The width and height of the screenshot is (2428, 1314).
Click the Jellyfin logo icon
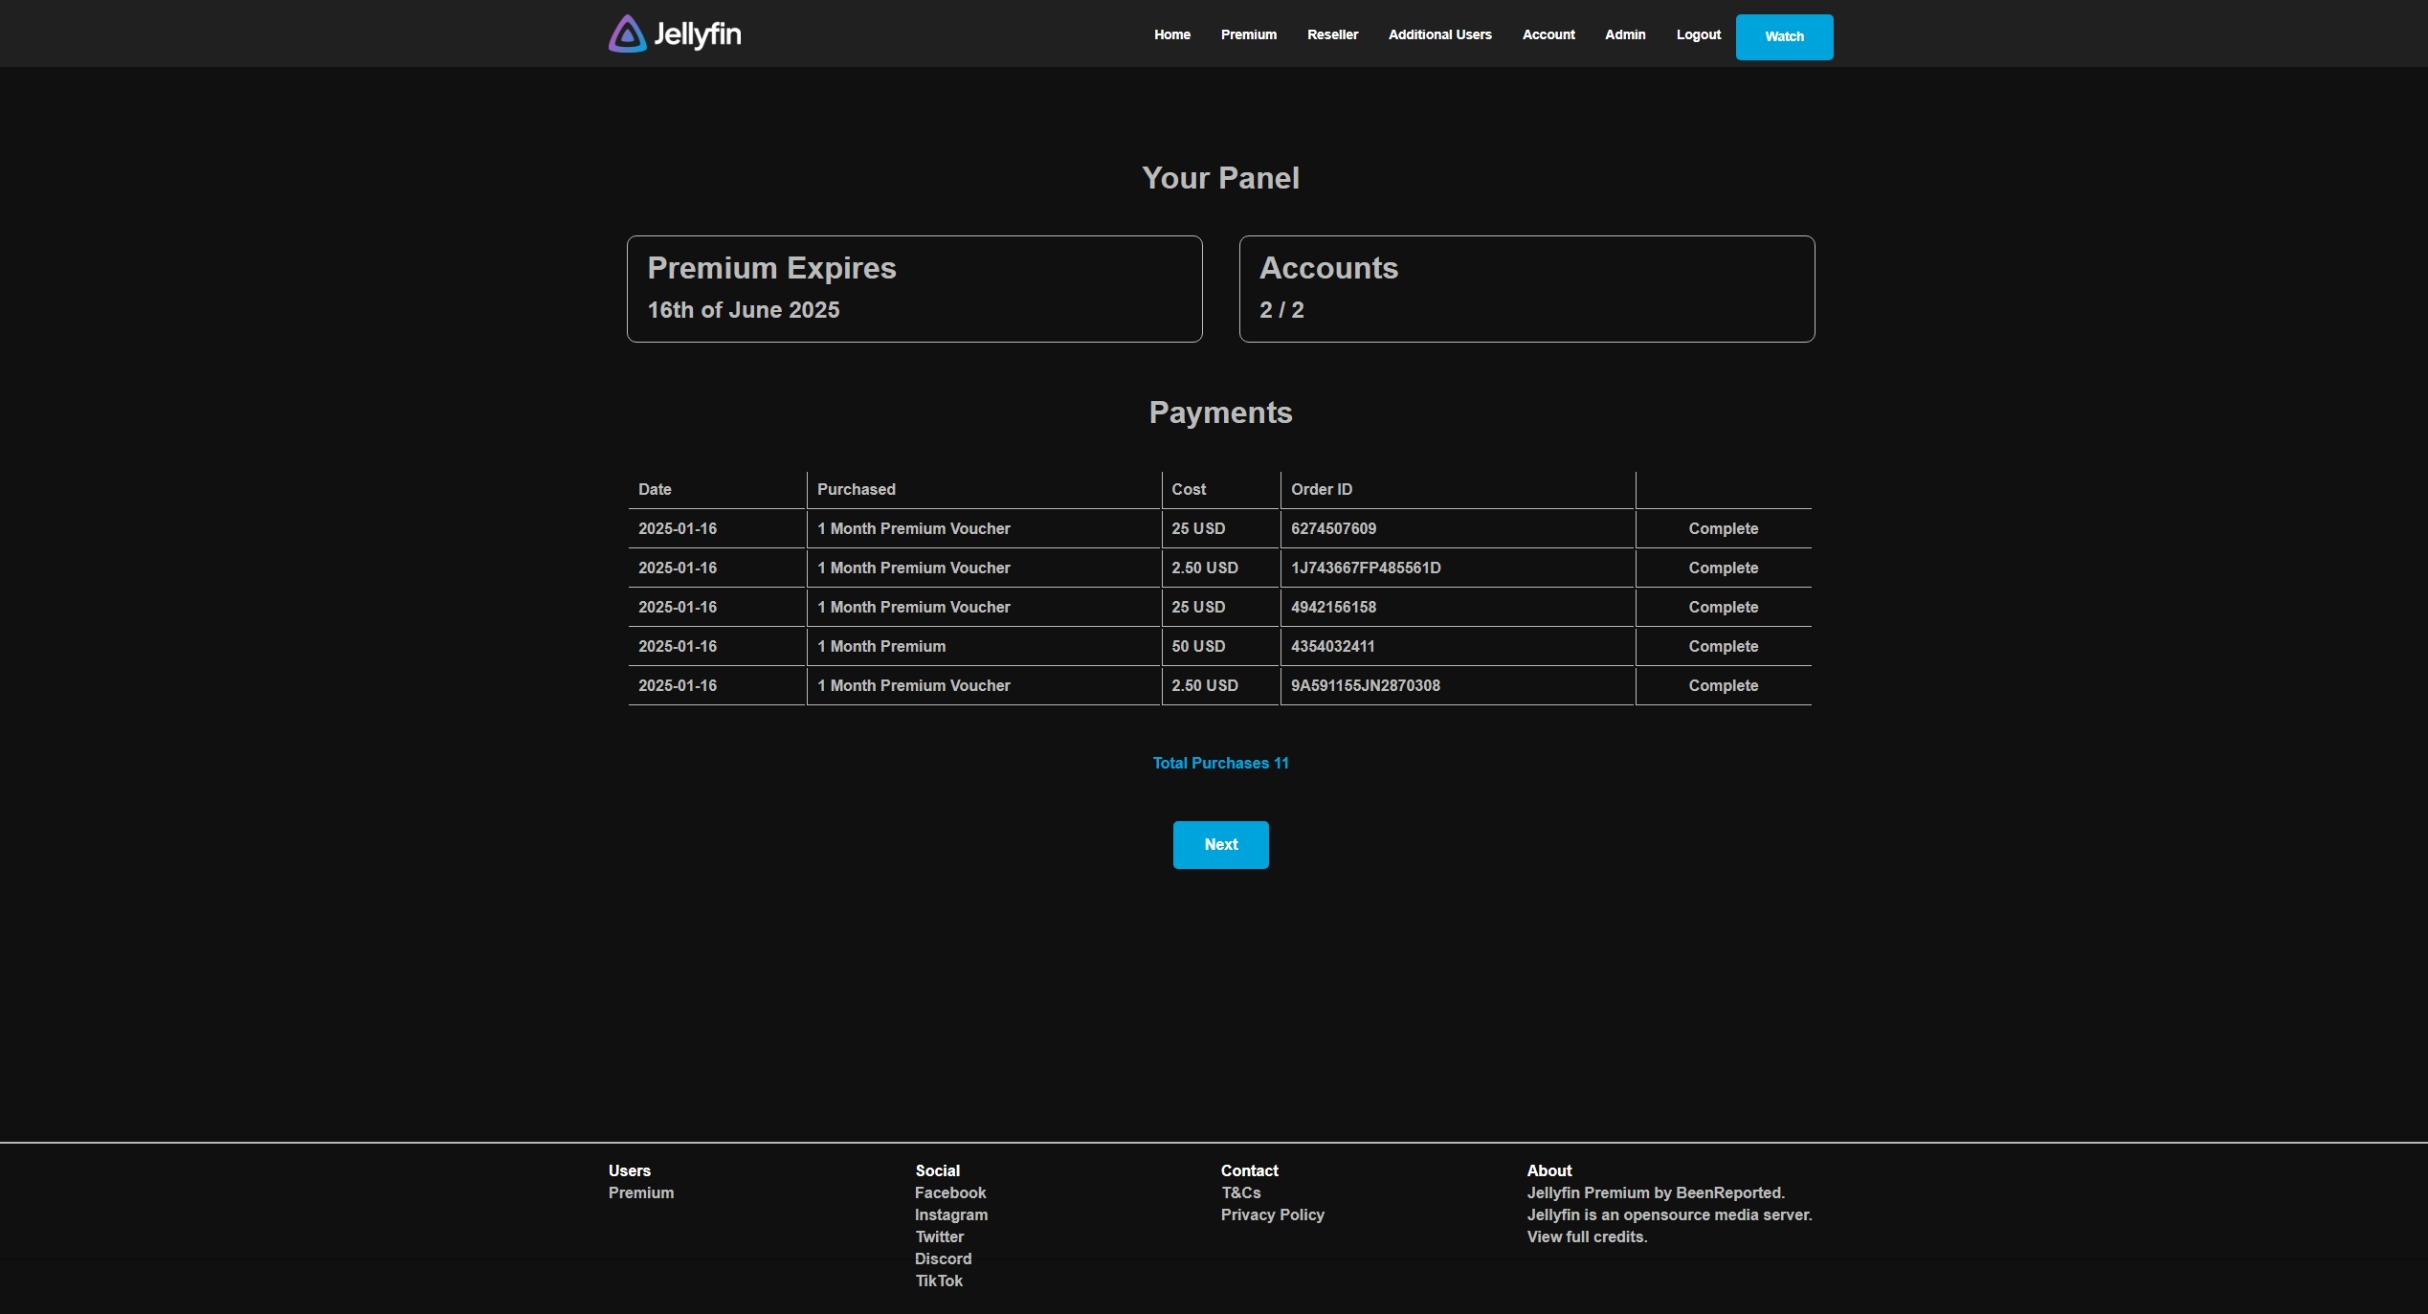pyautogui.click(x=627, y=34)
